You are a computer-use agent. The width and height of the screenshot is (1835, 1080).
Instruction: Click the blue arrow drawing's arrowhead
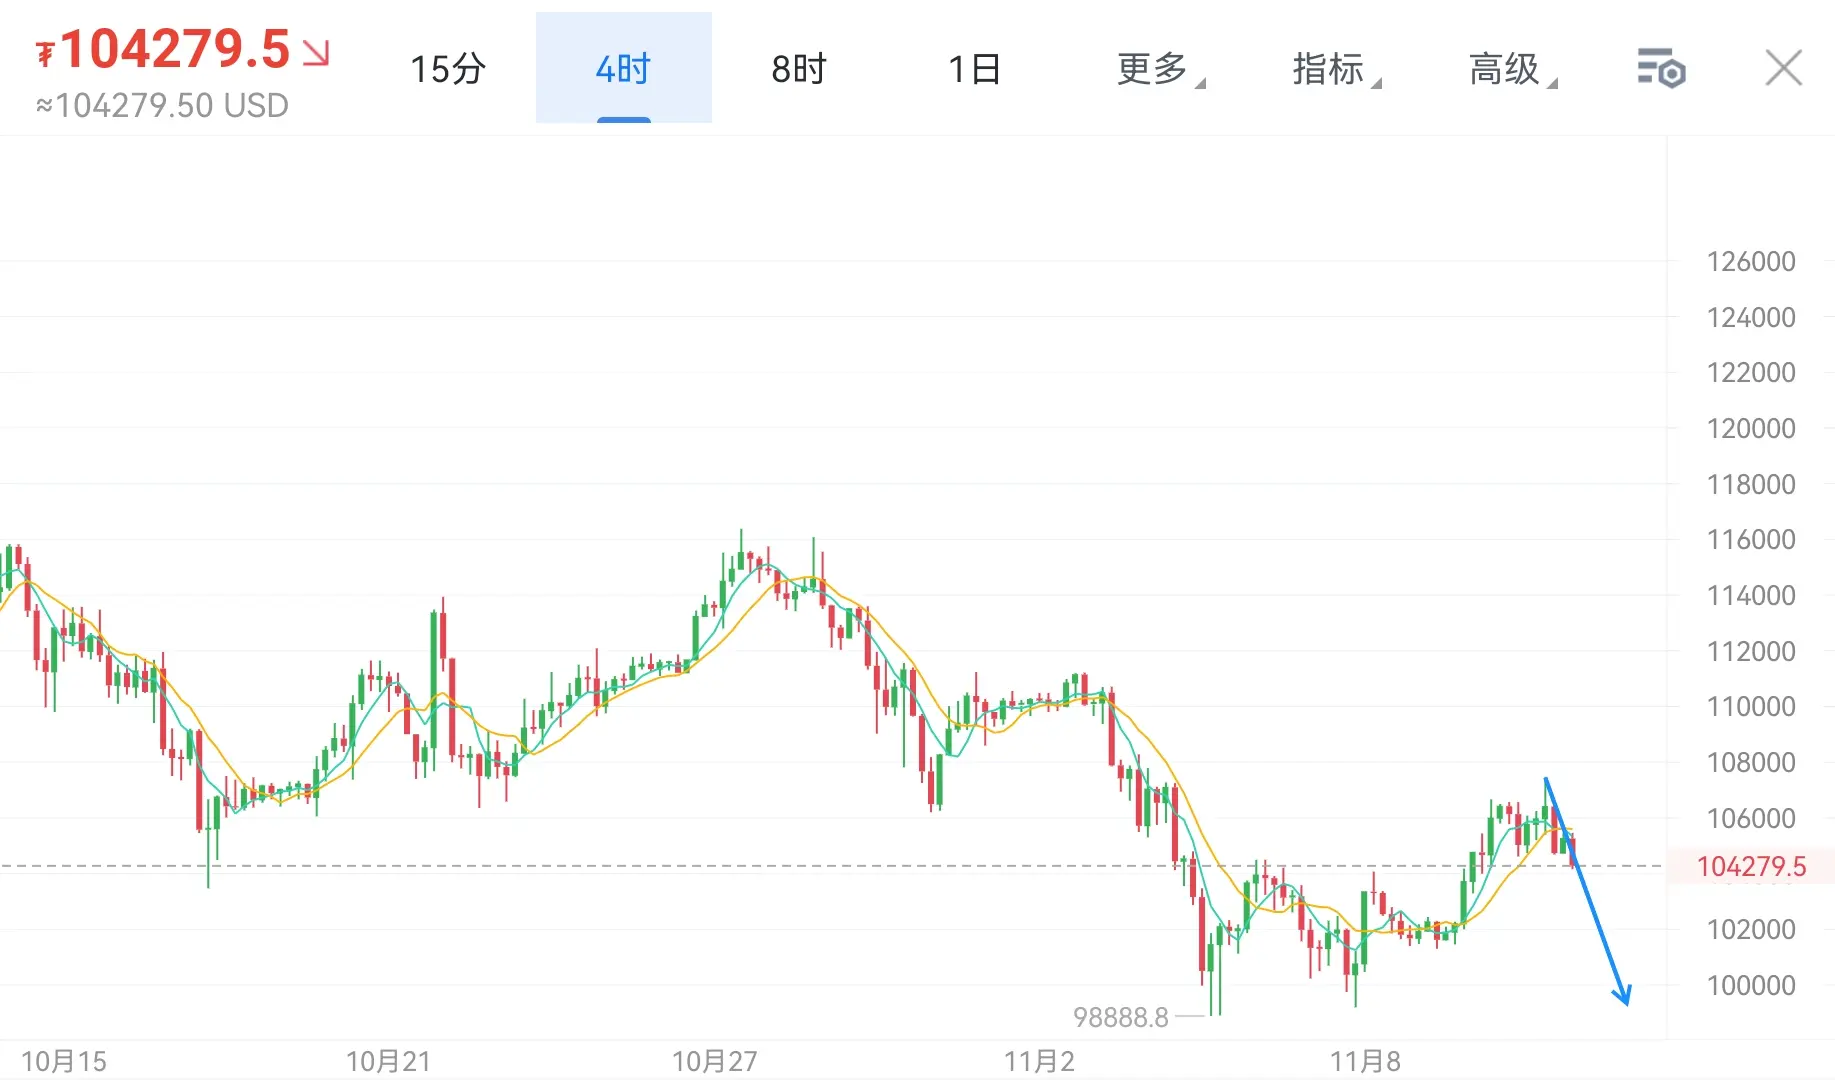[x=1623, y=994]
